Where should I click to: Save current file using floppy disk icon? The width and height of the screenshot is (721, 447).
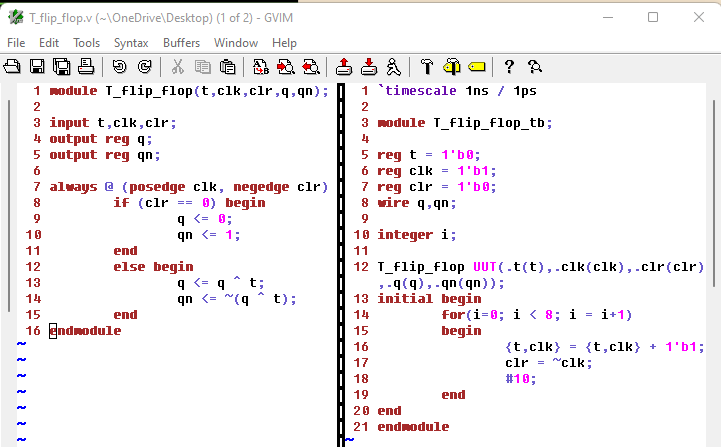[37, 67]
